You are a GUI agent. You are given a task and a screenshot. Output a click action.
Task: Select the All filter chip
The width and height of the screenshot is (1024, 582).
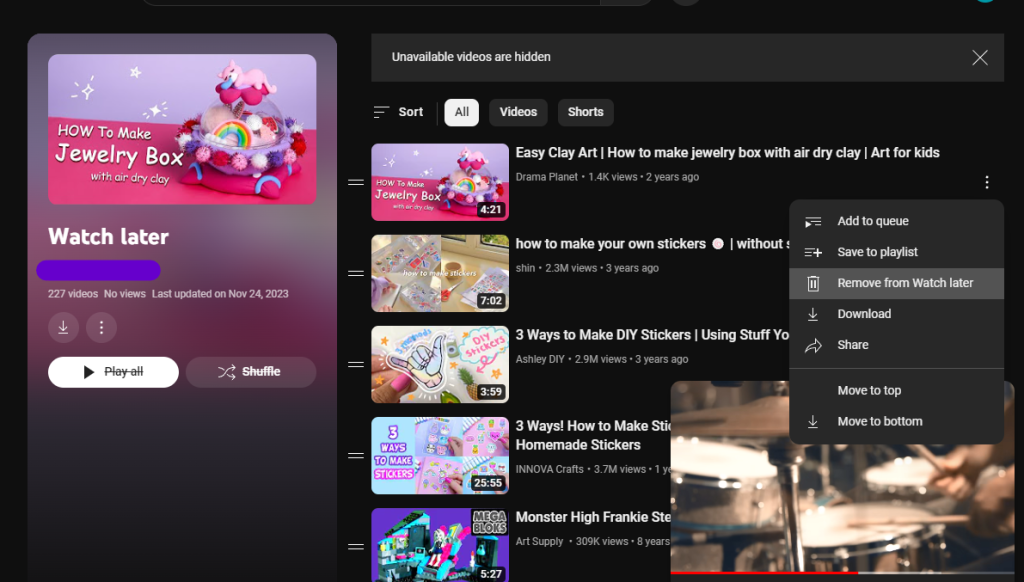462,112
